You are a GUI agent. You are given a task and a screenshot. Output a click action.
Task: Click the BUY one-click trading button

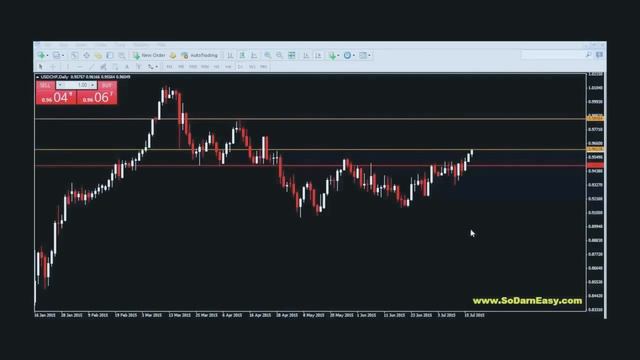(x=107, y=85)
